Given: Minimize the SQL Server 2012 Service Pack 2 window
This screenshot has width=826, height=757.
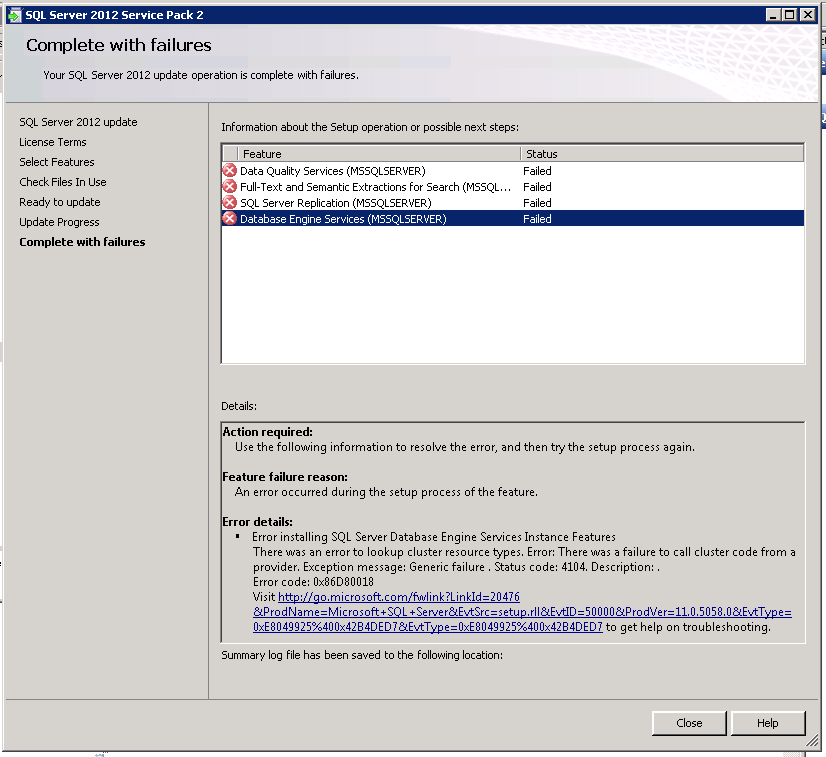Looking at the screenshot, I should 773,15.
